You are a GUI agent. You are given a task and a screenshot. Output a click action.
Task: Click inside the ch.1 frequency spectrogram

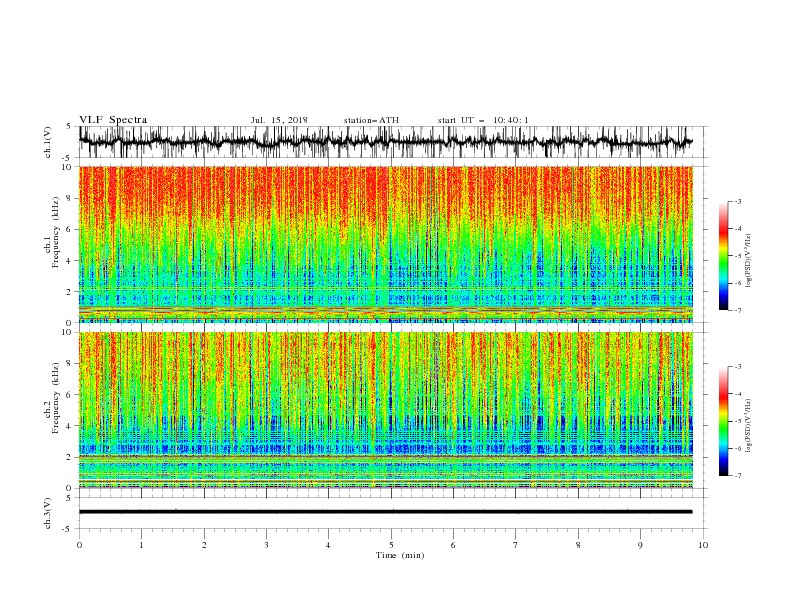385,244
